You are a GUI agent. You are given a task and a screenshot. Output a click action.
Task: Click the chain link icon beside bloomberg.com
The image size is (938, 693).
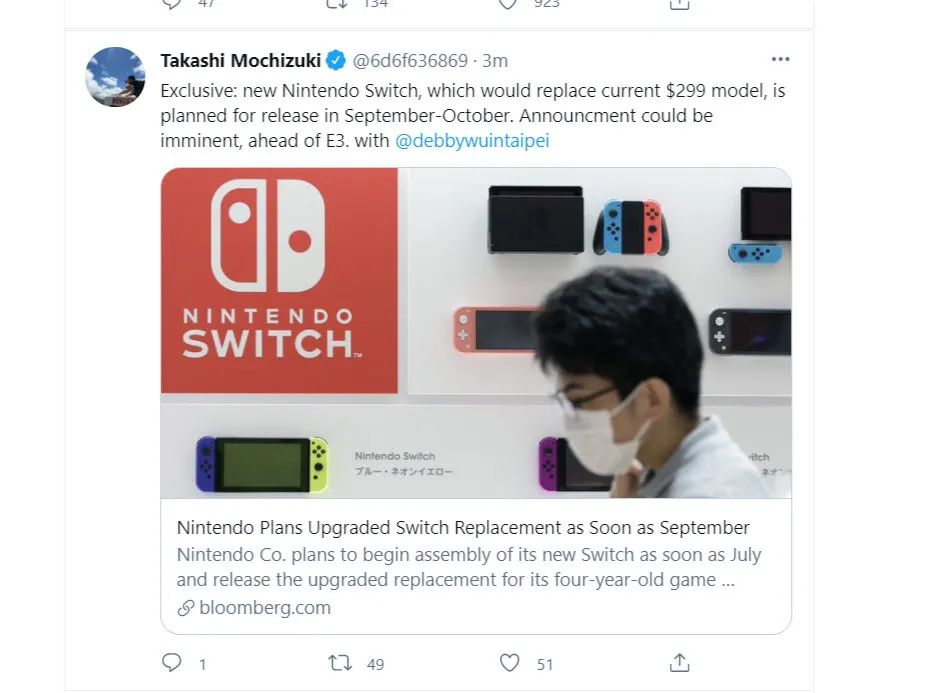[186, 607]
